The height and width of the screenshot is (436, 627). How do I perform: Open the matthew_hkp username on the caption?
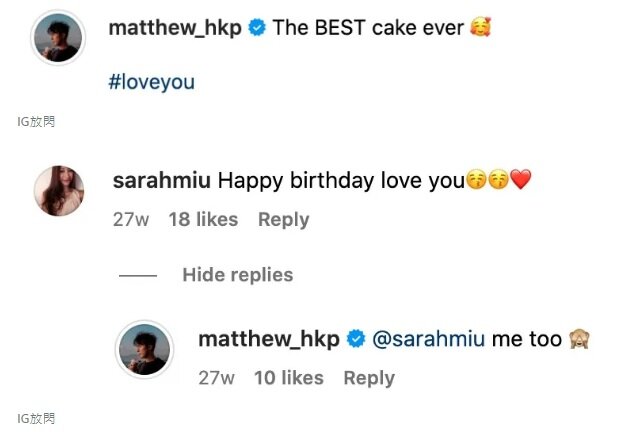point(174,28)
